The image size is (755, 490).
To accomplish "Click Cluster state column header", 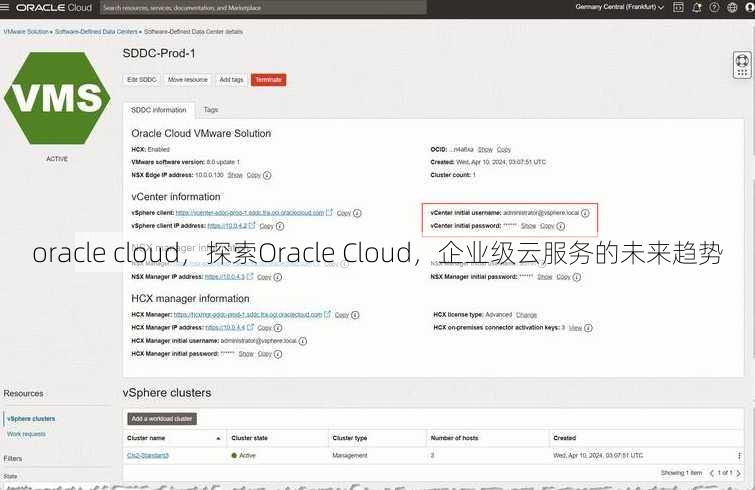I will 249,438.
